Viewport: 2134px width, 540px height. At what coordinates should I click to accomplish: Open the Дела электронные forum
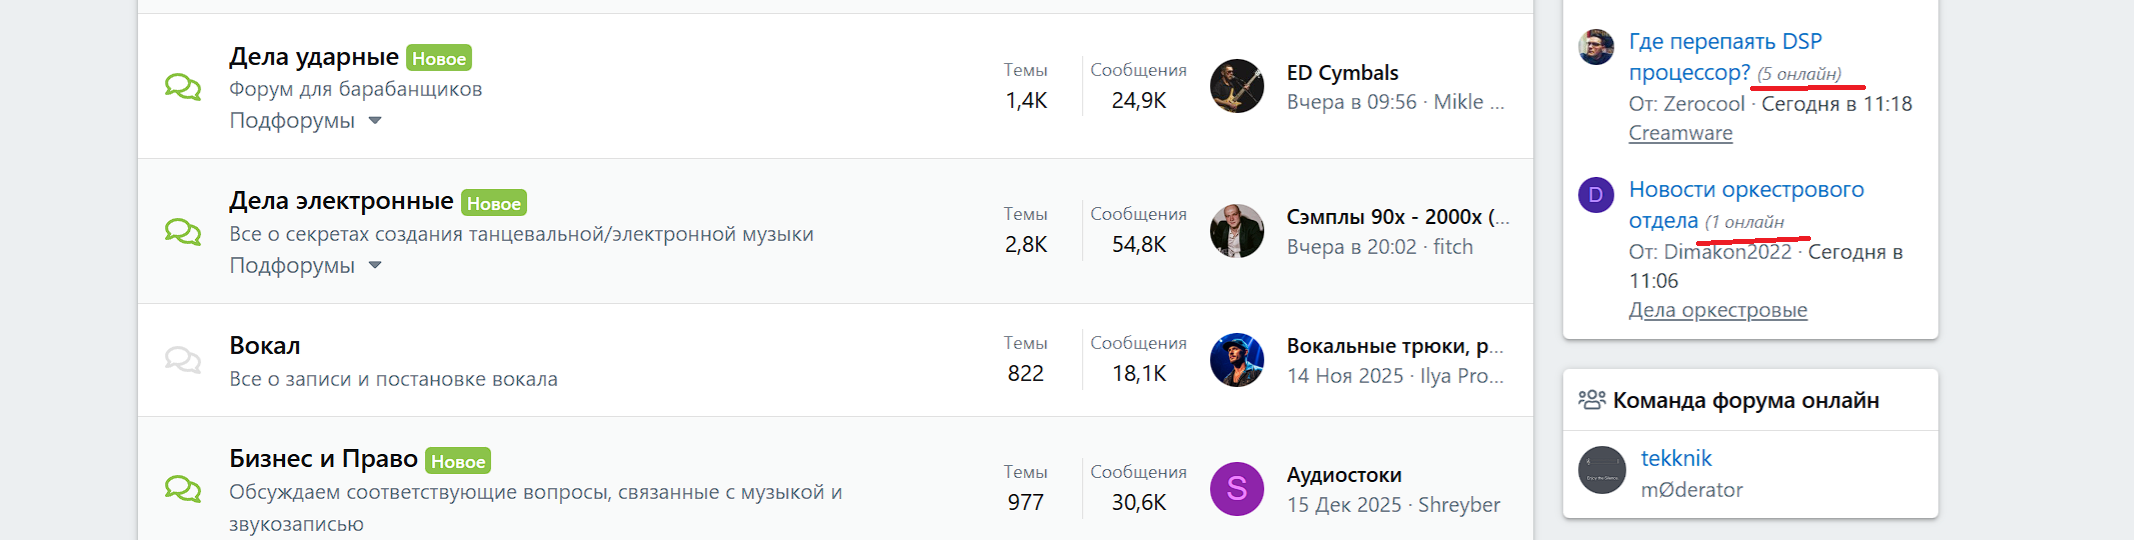341,201
